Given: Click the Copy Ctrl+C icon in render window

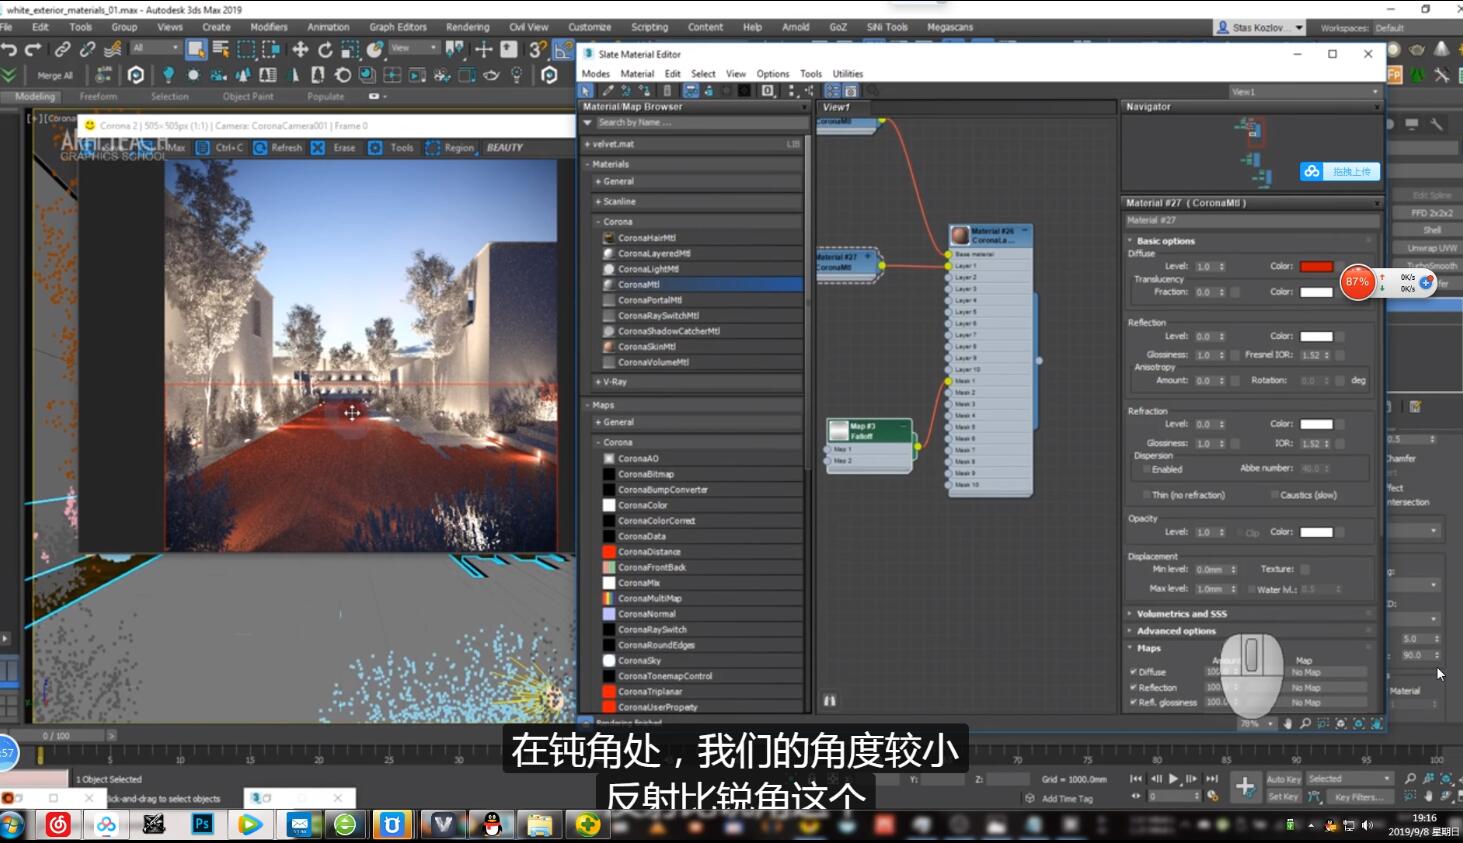Looking at the screenshot, I should click(x=221, y=147).
